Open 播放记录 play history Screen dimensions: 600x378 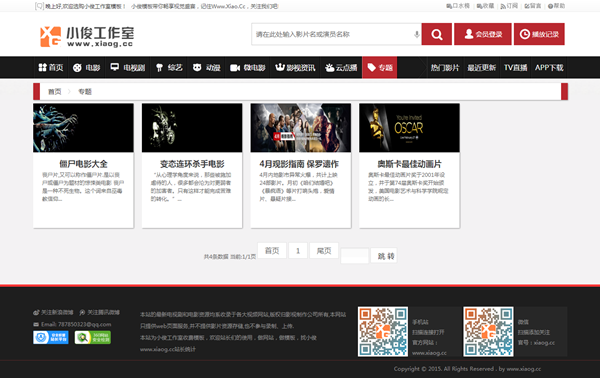539,34
